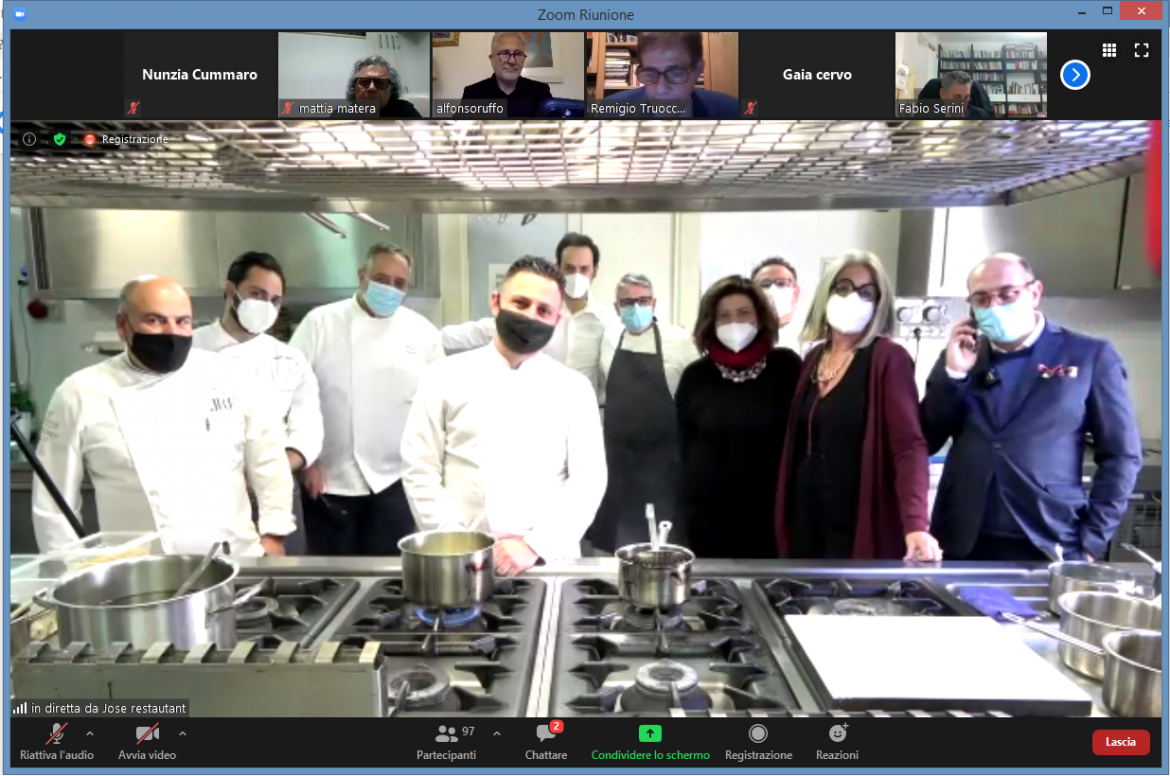Click the red Lascia button
The image size is (1170, 776).
point(1120,742)
